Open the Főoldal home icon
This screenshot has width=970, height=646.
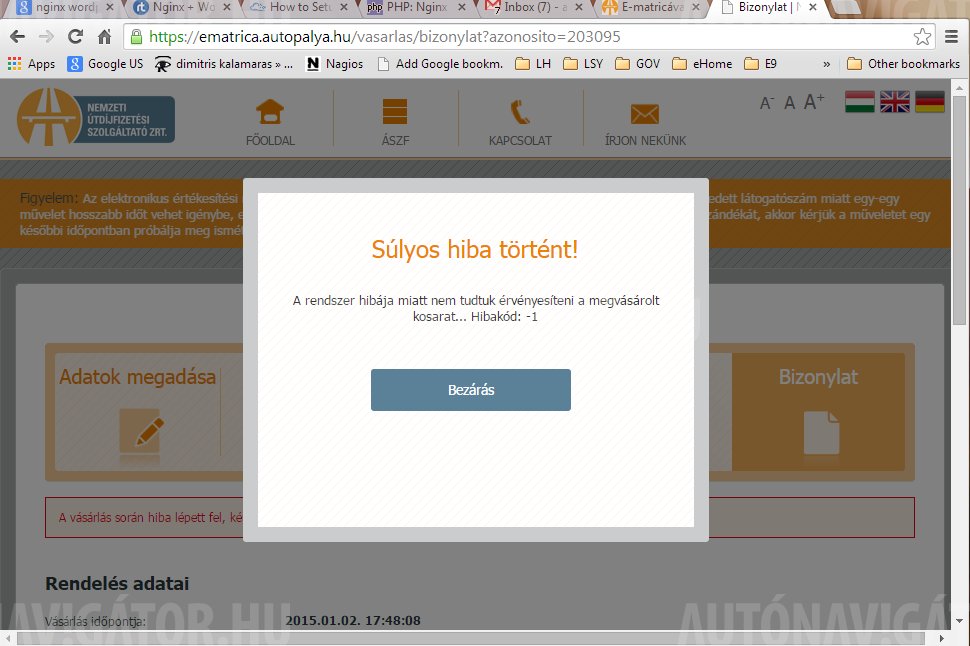pos(270,112)
